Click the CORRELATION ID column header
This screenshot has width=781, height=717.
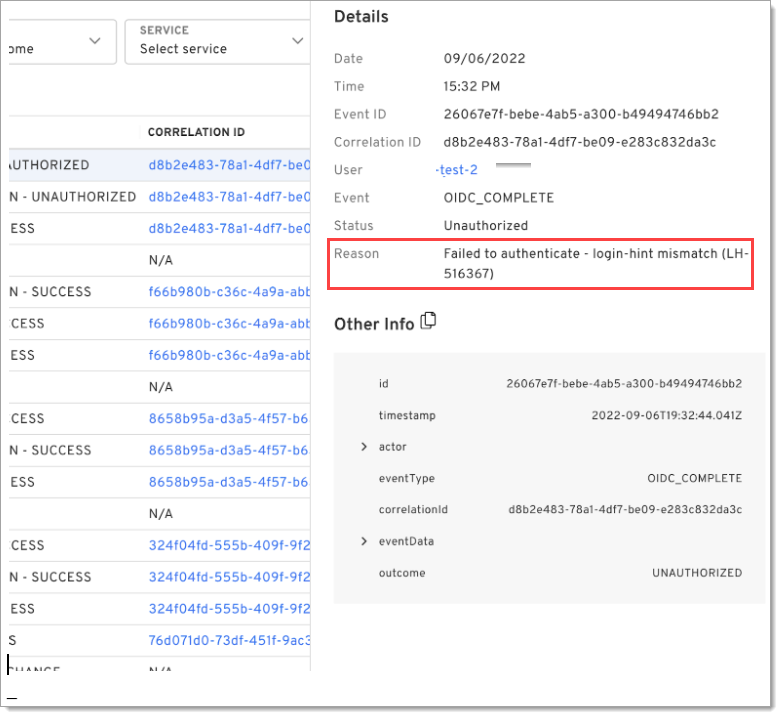coord(196,132)
